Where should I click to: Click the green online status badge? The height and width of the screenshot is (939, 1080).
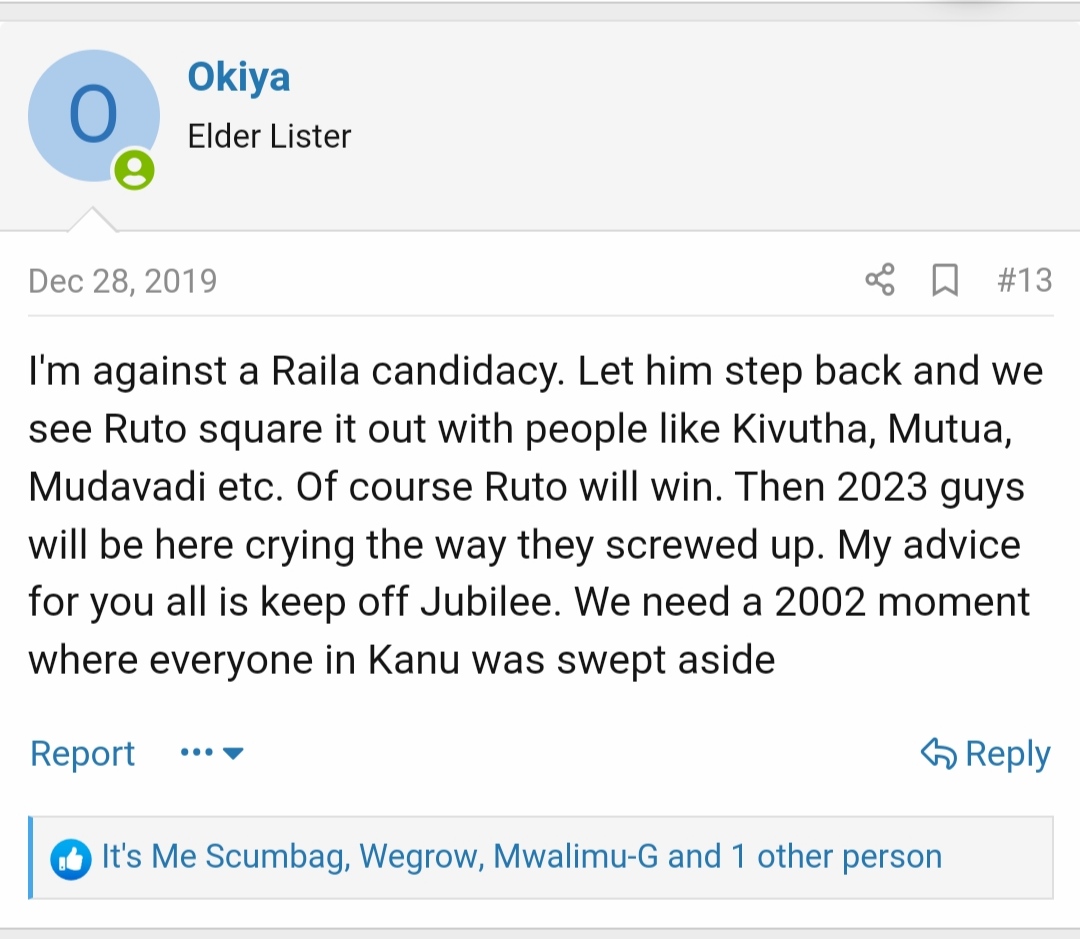(x=134, y=169)
